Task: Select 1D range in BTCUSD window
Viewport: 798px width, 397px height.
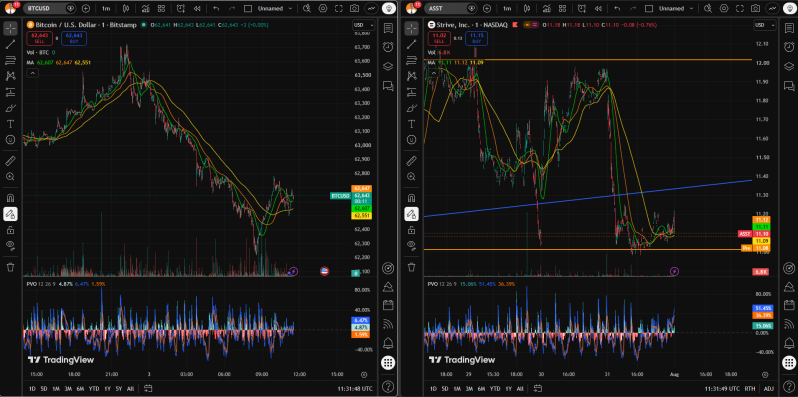Action: click(32, 389)
